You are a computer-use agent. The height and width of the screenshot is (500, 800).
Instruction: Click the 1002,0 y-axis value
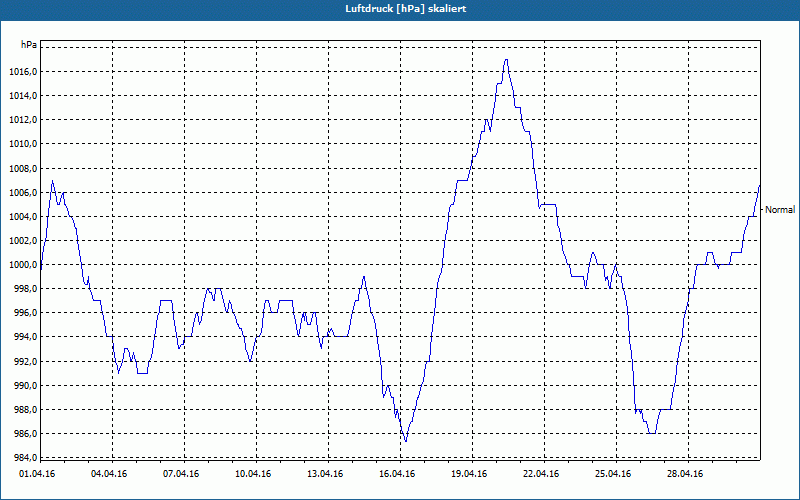(x=23, y=240)
